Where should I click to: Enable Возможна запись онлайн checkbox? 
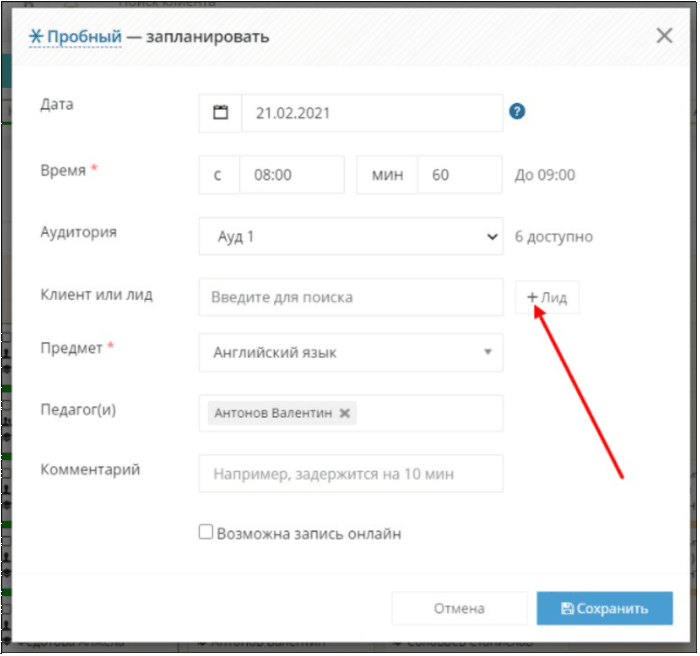click(x=206, y=533)
